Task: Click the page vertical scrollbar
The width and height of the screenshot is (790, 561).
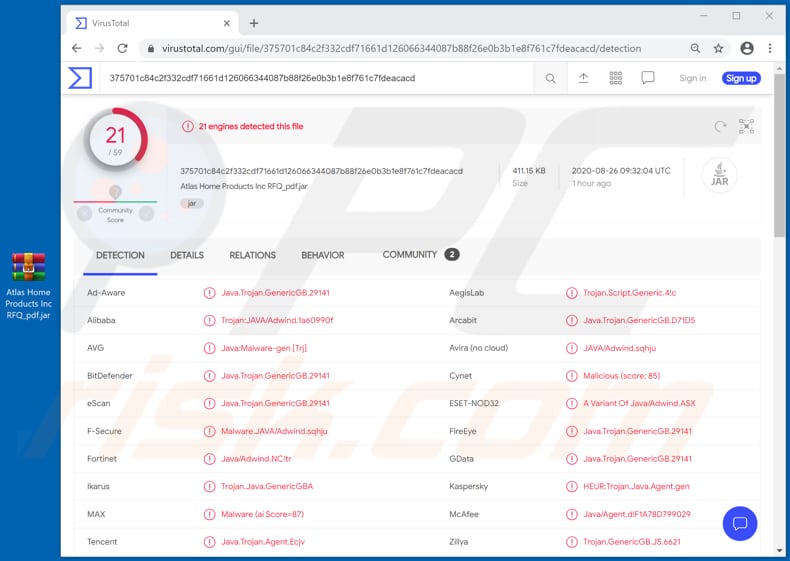Action: 779,156
